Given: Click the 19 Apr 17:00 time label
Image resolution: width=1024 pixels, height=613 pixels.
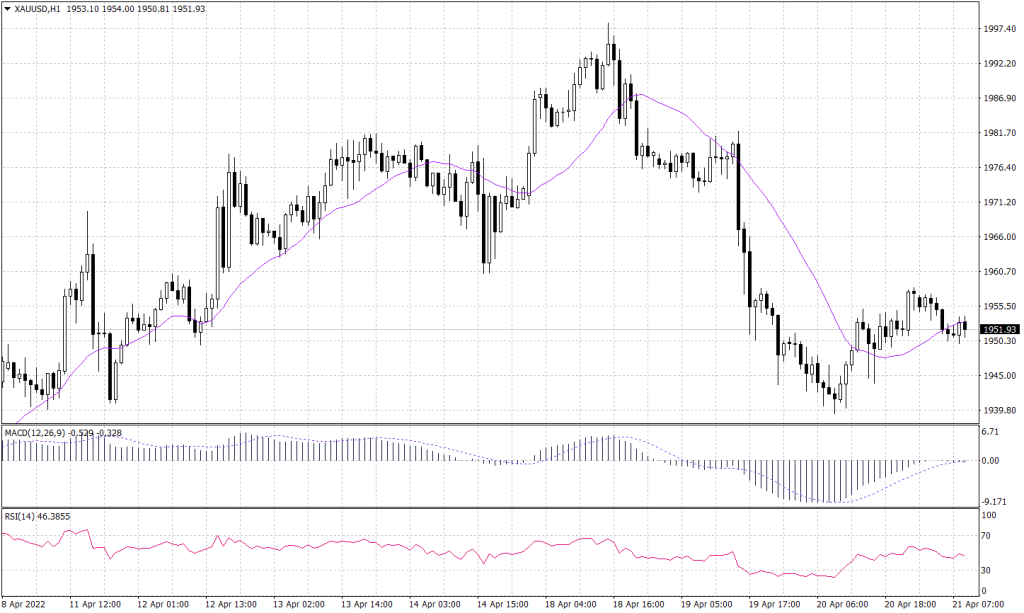Looking at the screenshot, I should click(x=775, y=605).
